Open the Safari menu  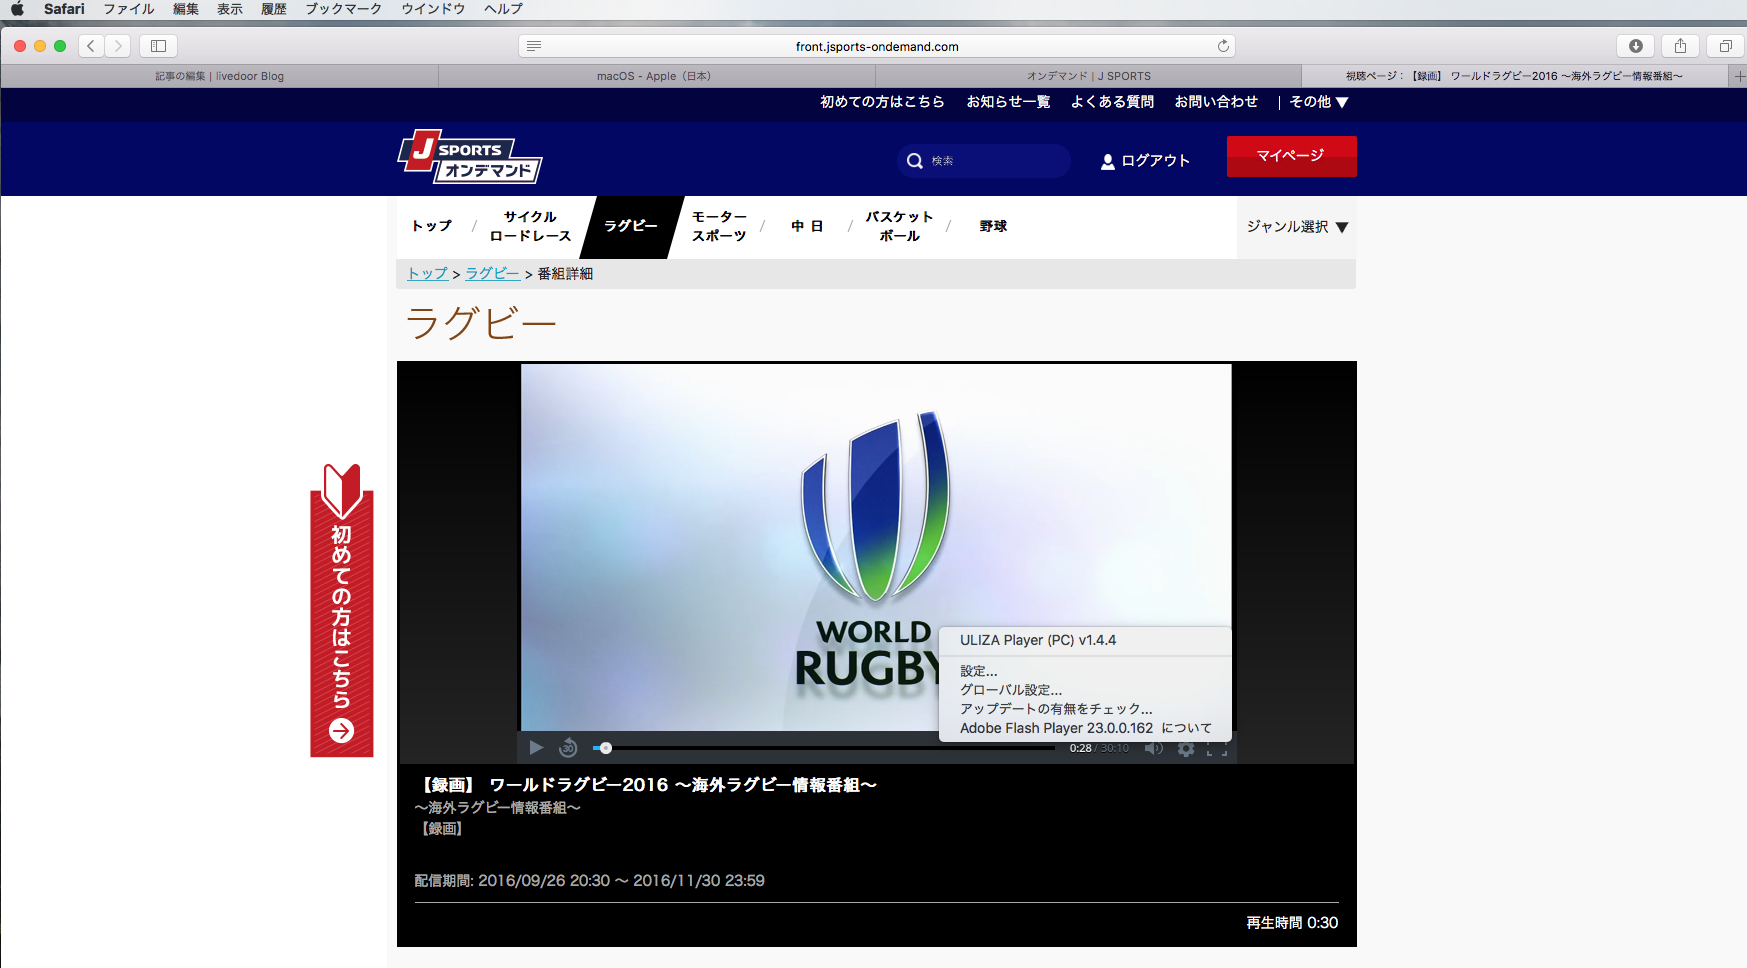[64, 9]
